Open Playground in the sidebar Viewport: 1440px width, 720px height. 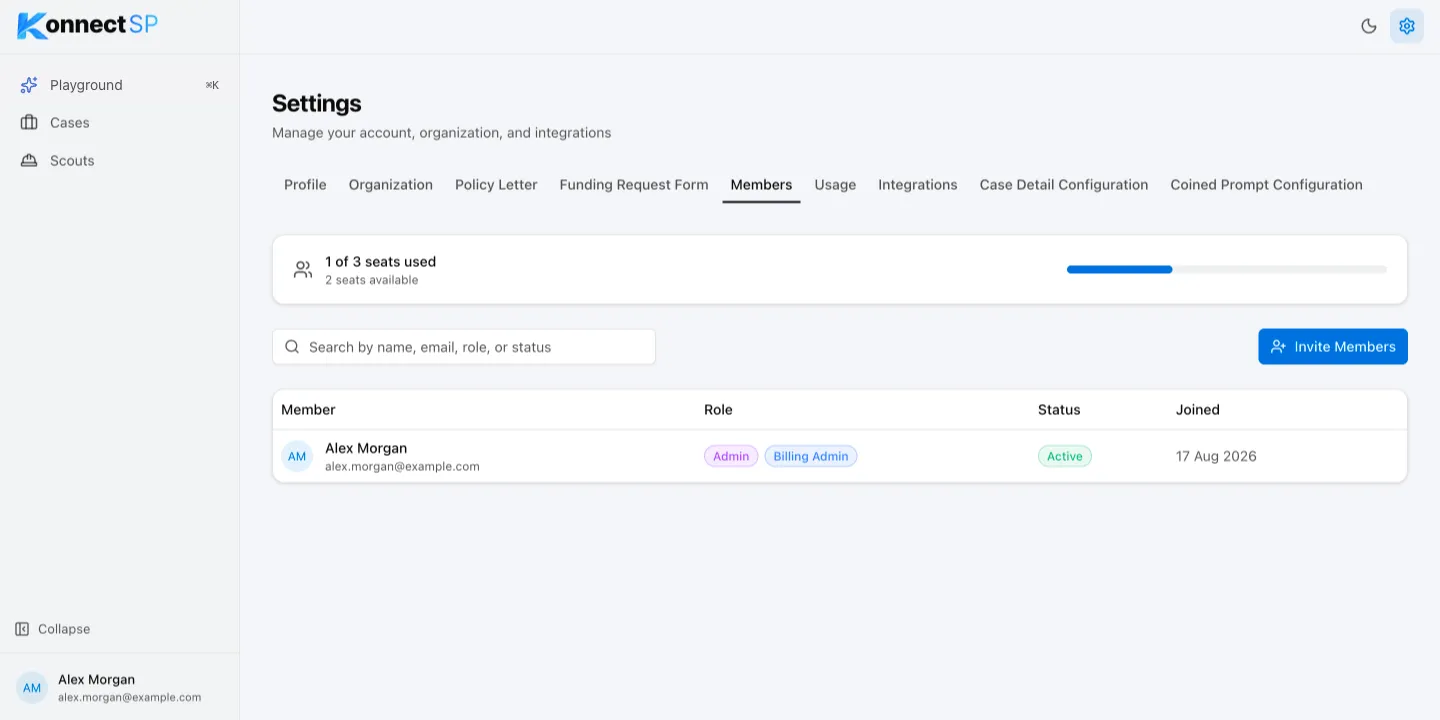[120, 85]
